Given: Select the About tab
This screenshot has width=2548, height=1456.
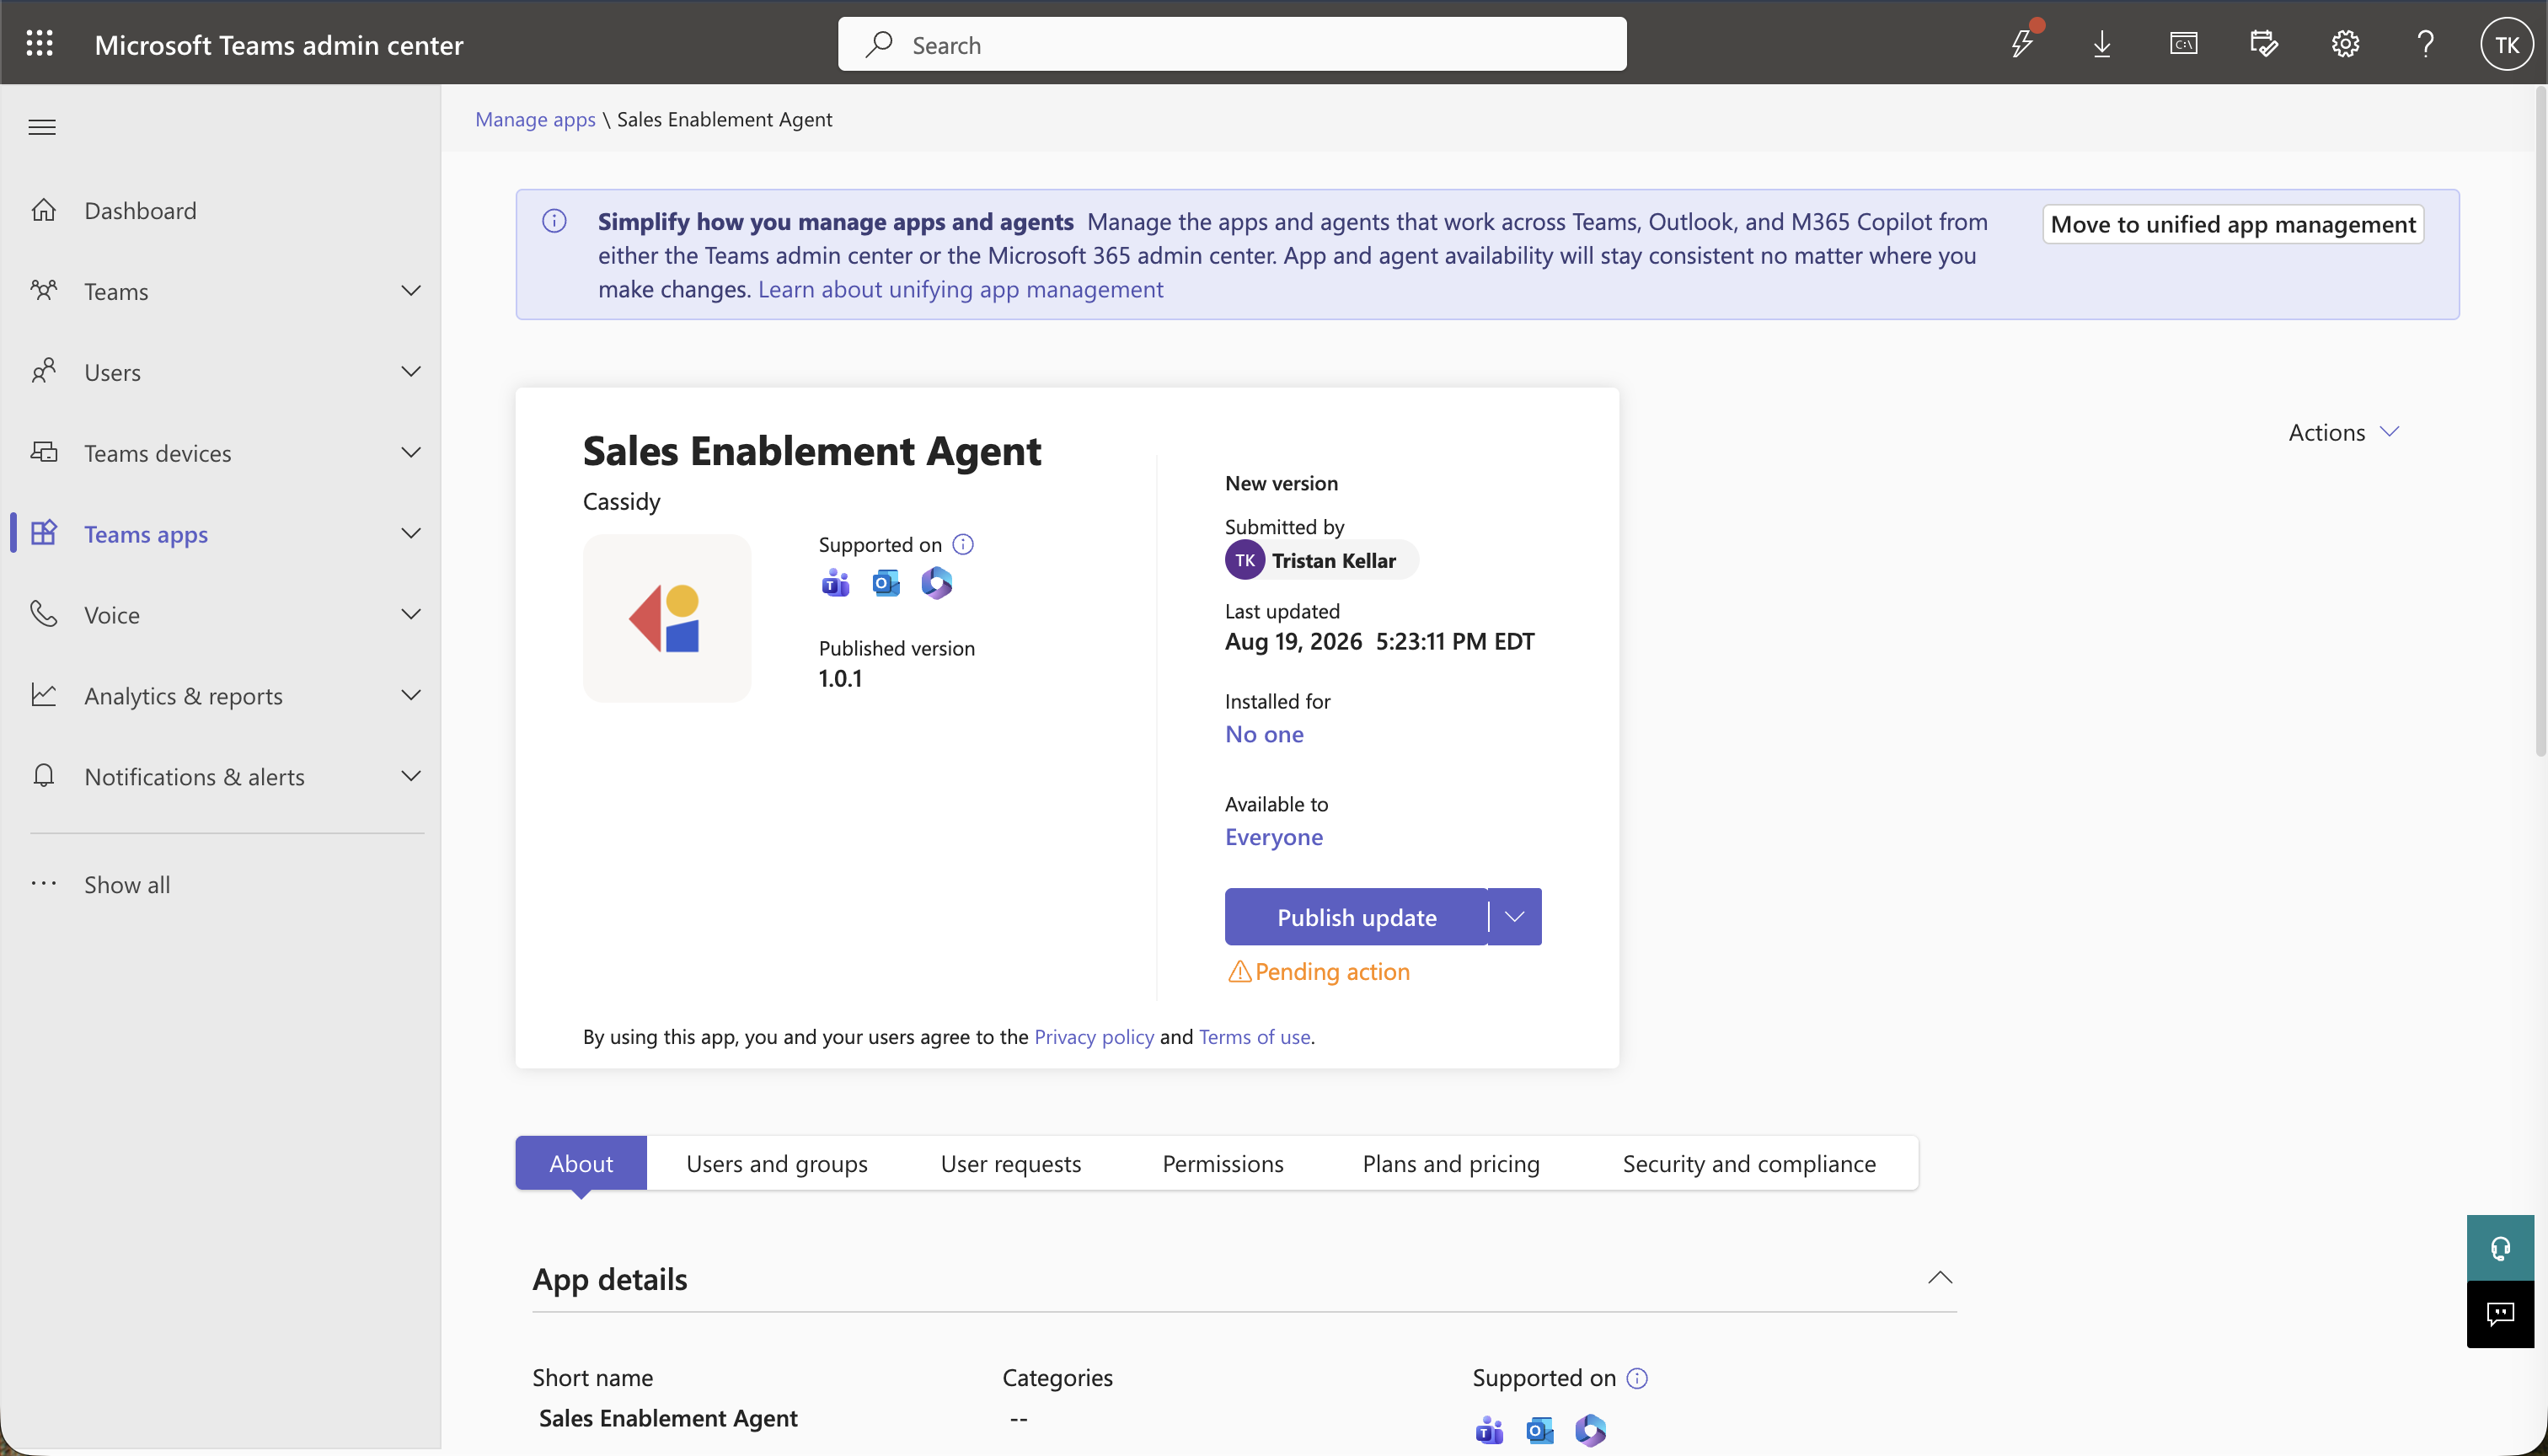Looking at the screenshot, I should click(x=581, y=1163).
